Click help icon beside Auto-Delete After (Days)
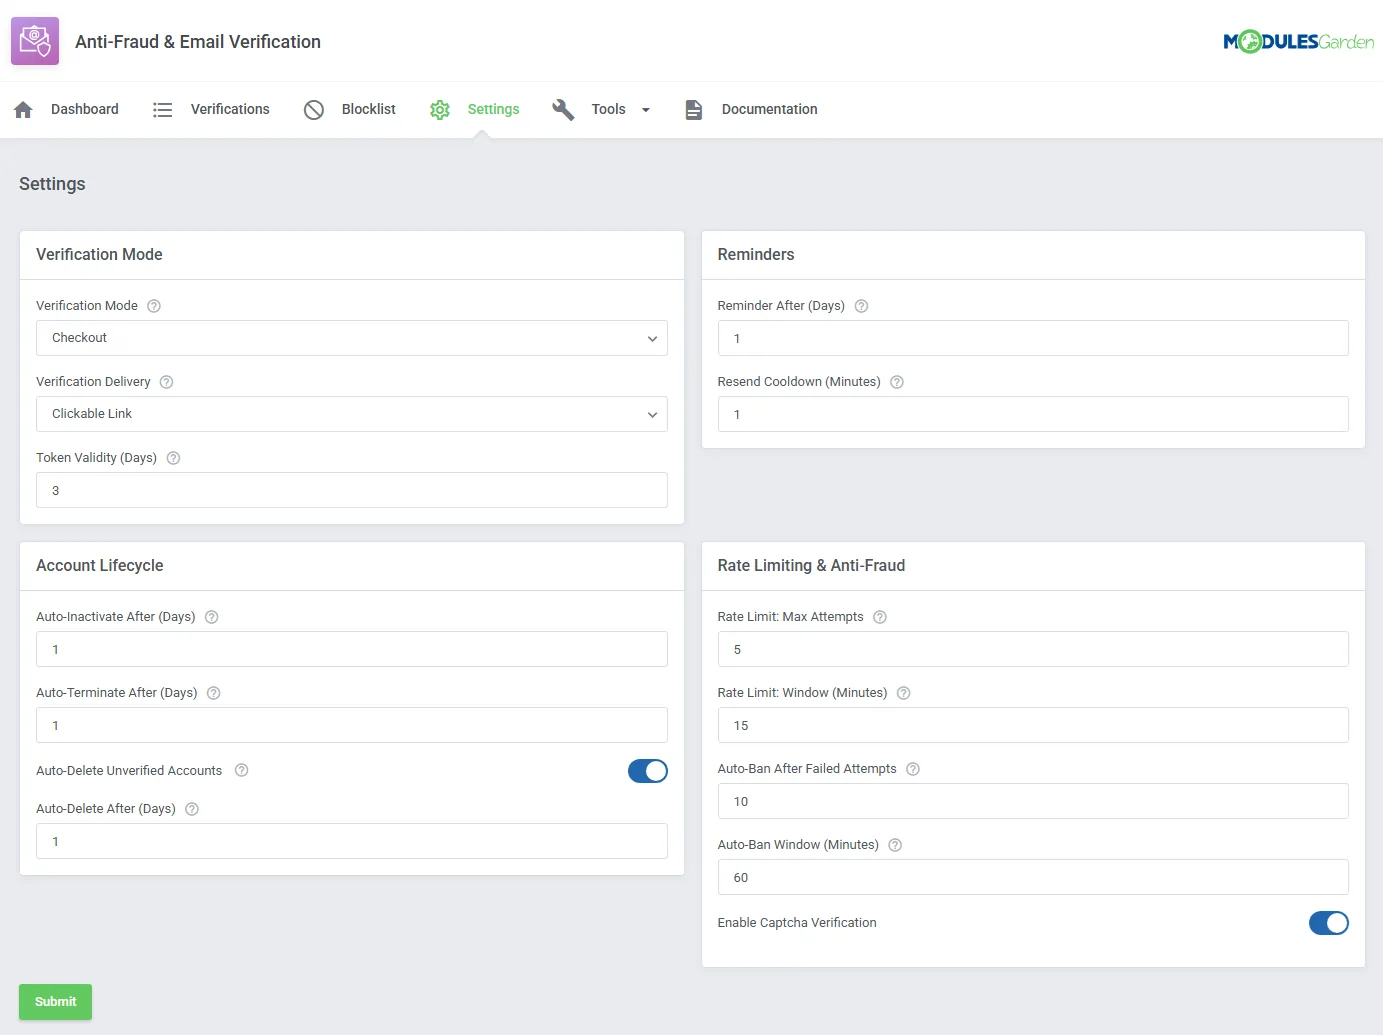 192,809
